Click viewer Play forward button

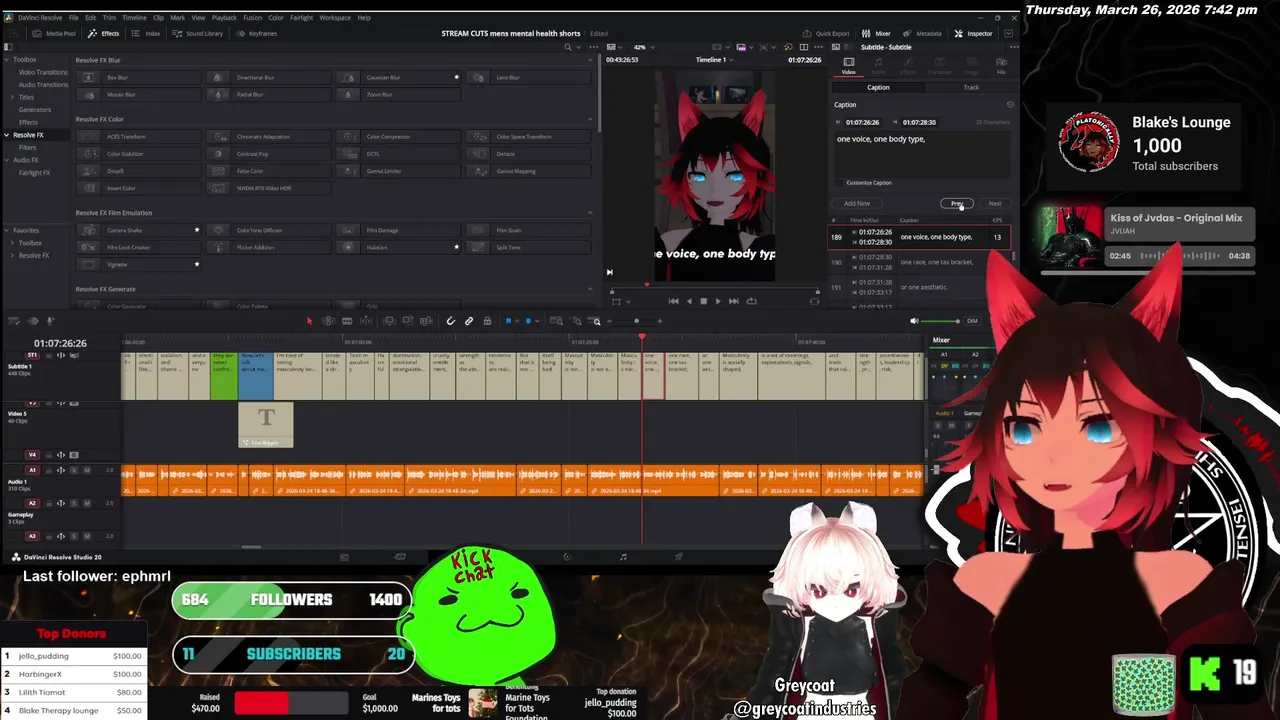pyautogui.click(x=718, y=301)
